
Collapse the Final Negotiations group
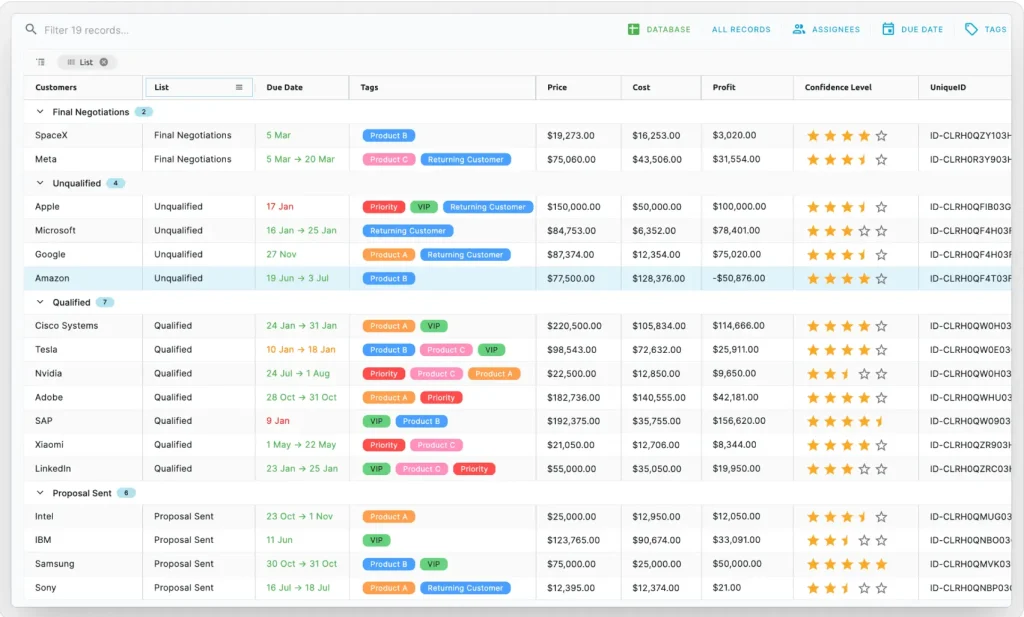pyautogui.click(x=40, y=112)
